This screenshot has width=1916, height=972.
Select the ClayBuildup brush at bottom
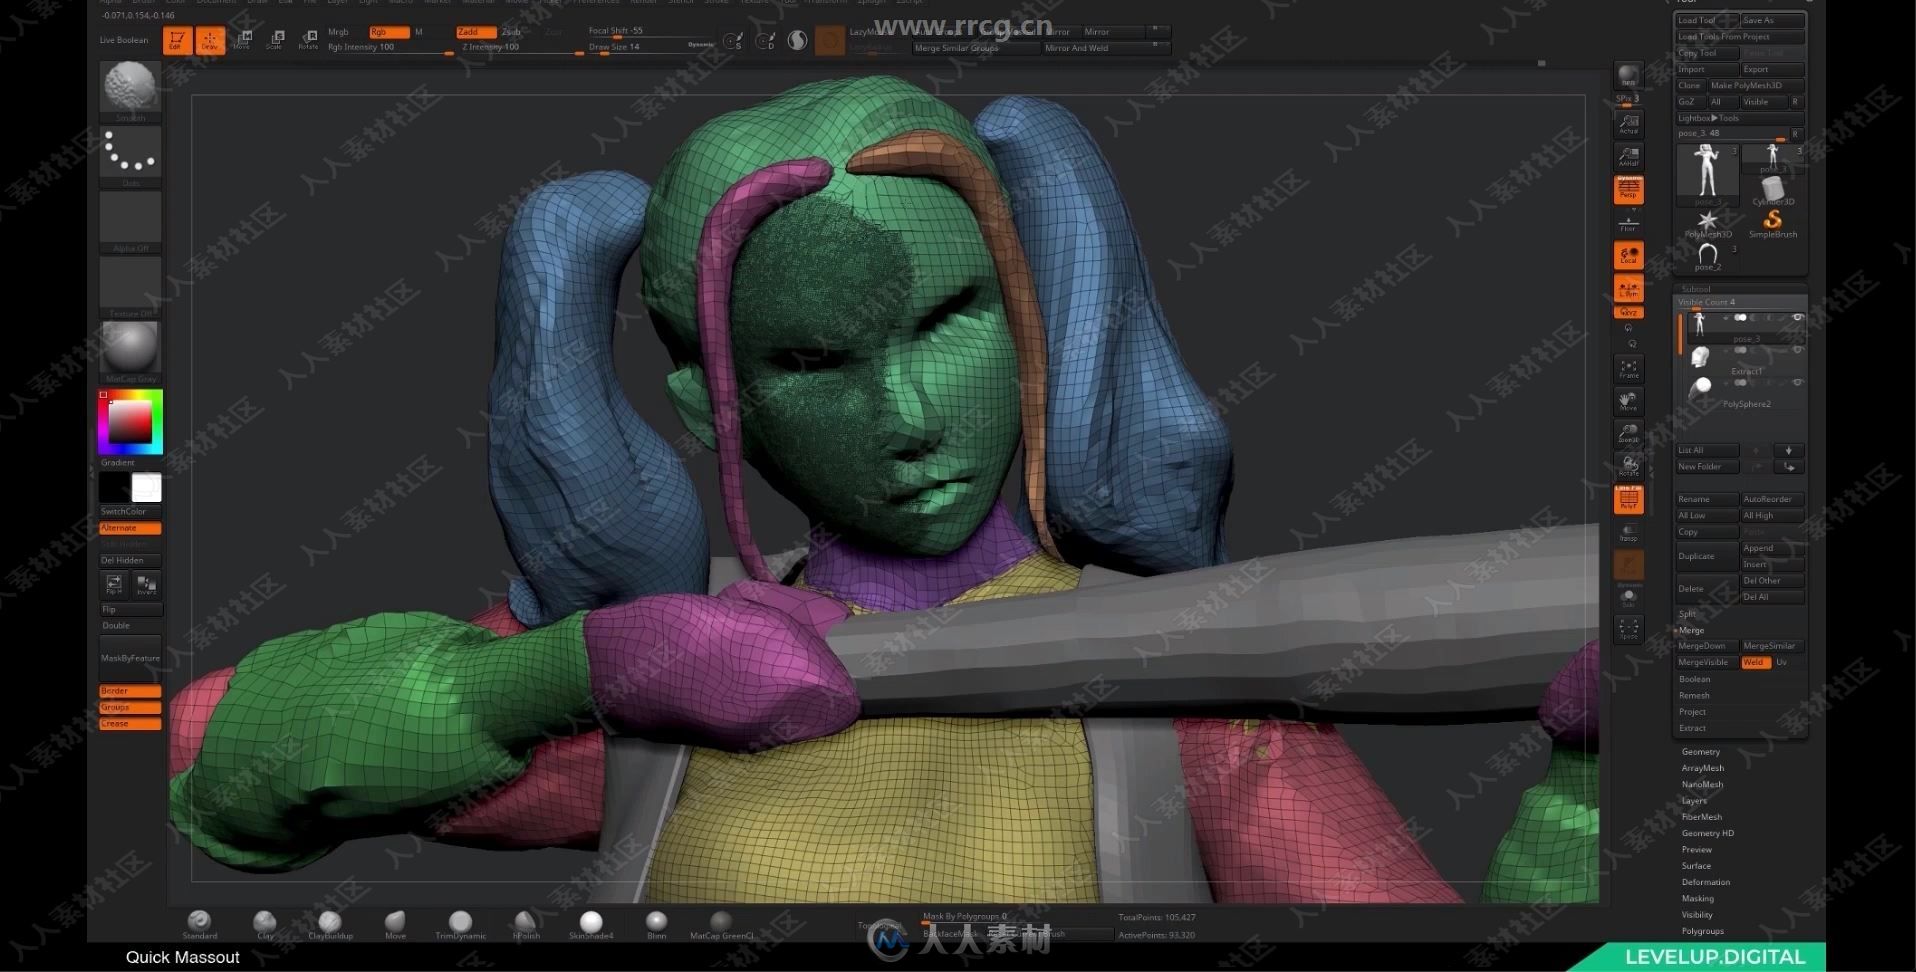coord(330,924)
